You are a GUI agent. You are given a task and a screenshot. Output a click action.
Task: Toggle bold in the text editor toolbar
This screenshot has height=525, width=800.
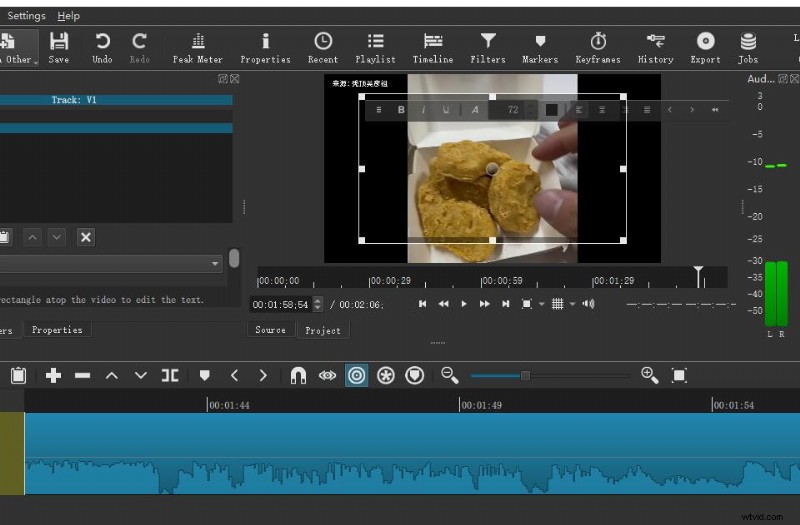401,110
